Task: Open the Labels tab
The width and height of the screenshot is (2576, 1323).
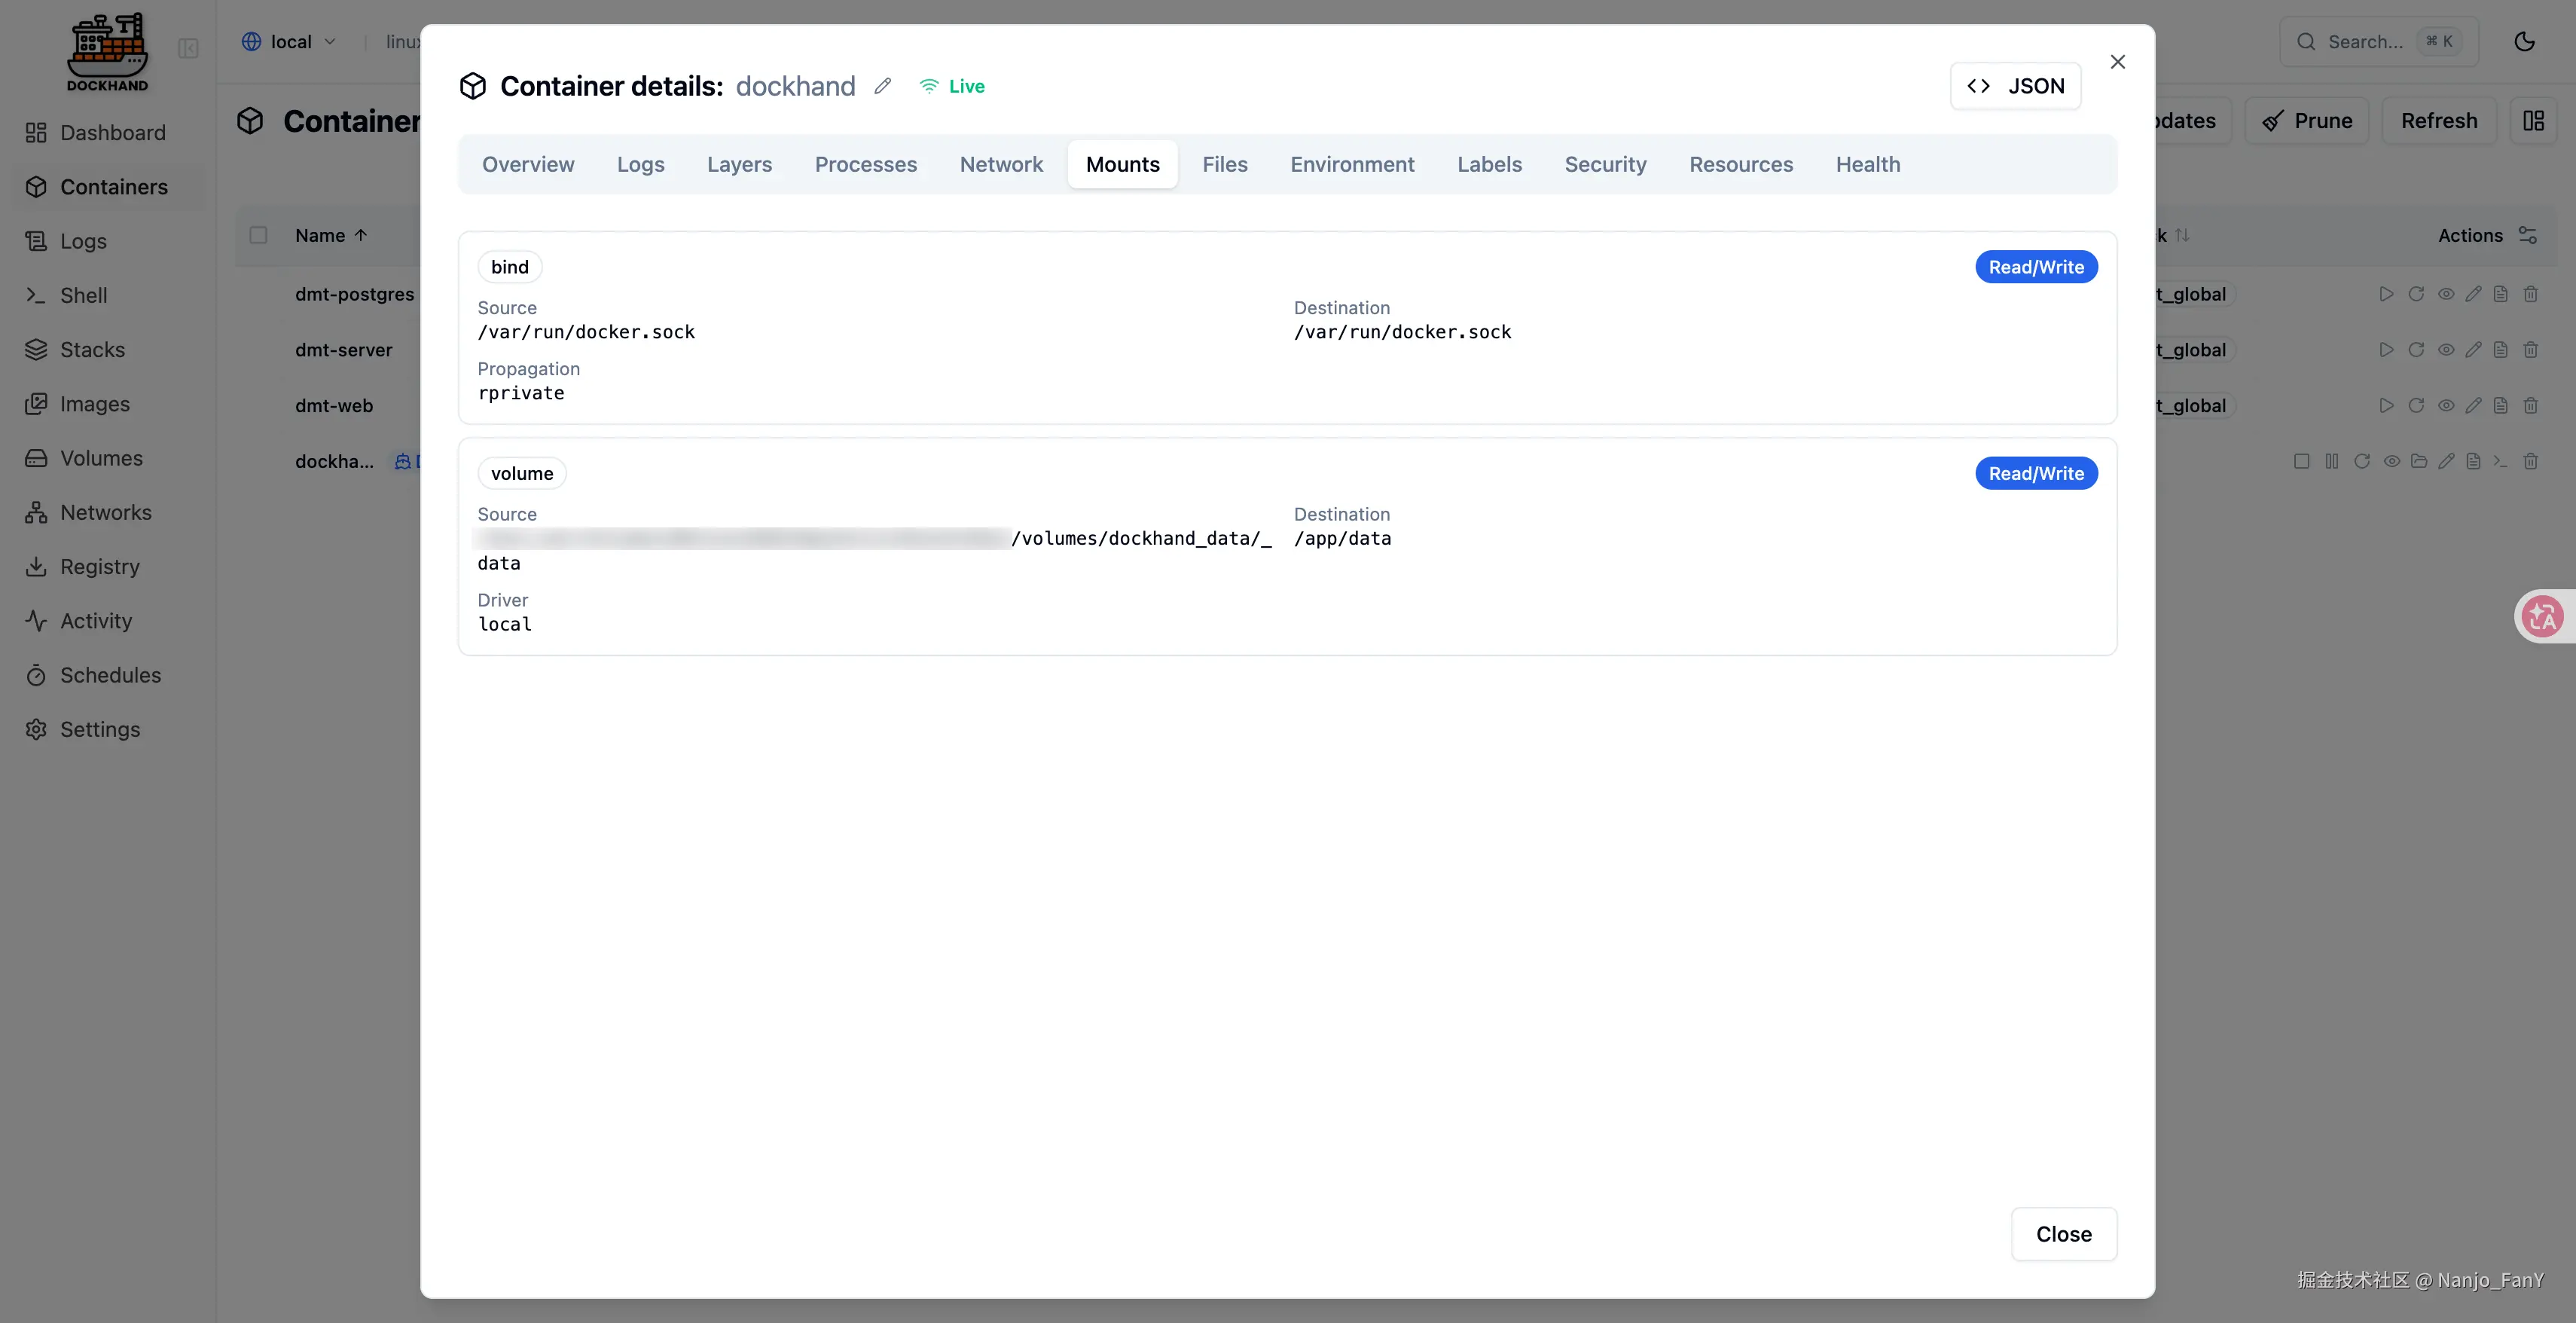Action: [1489, 164]
